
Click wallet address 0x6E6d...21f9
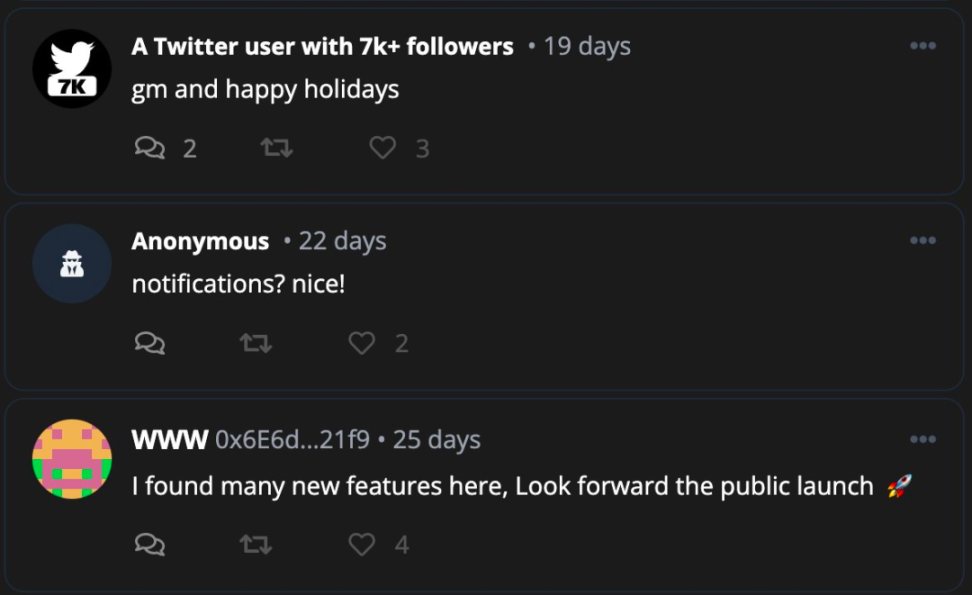(292, 440)
